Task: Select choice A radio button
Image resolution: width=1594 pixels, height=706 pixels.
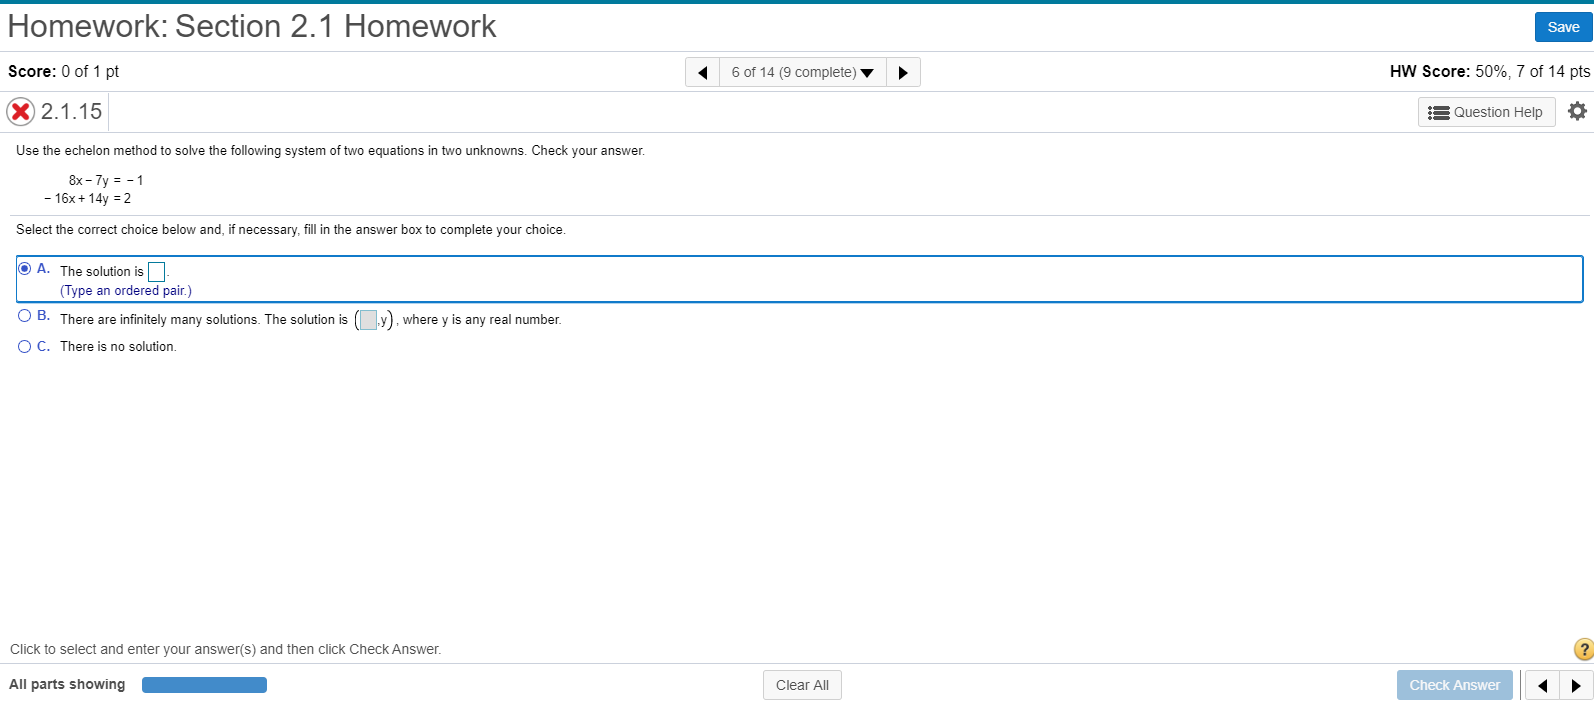Action: click(25, 268)
